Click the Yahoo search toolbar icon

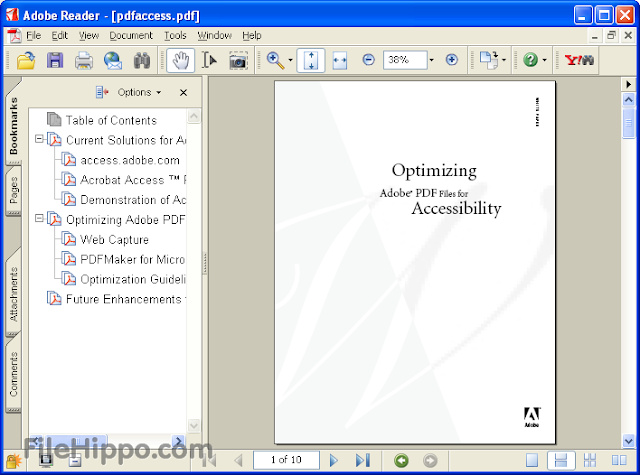579,60
